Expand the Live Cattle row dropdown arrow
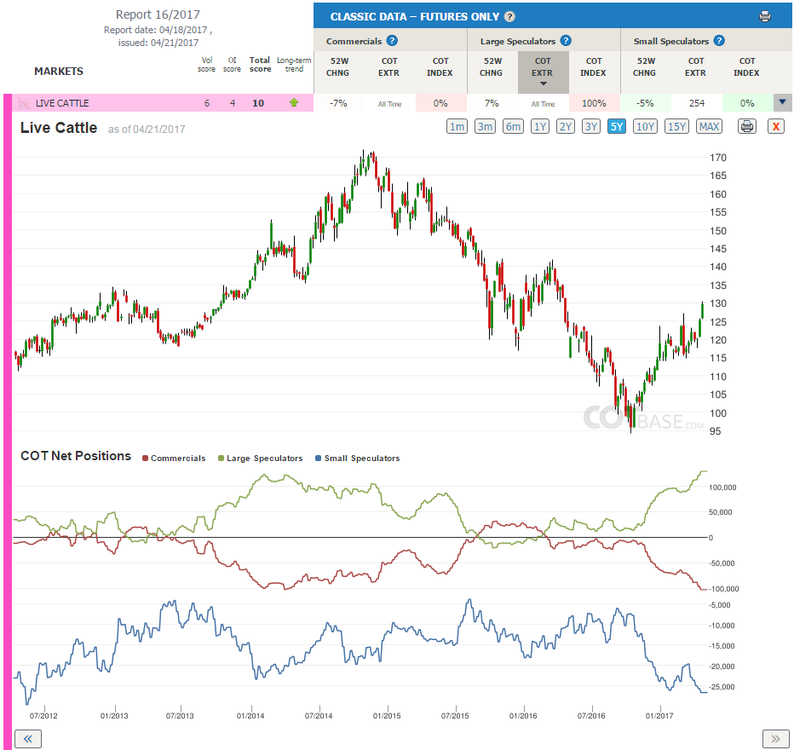This screenshot has height=750, width=794. pos(782,102)
